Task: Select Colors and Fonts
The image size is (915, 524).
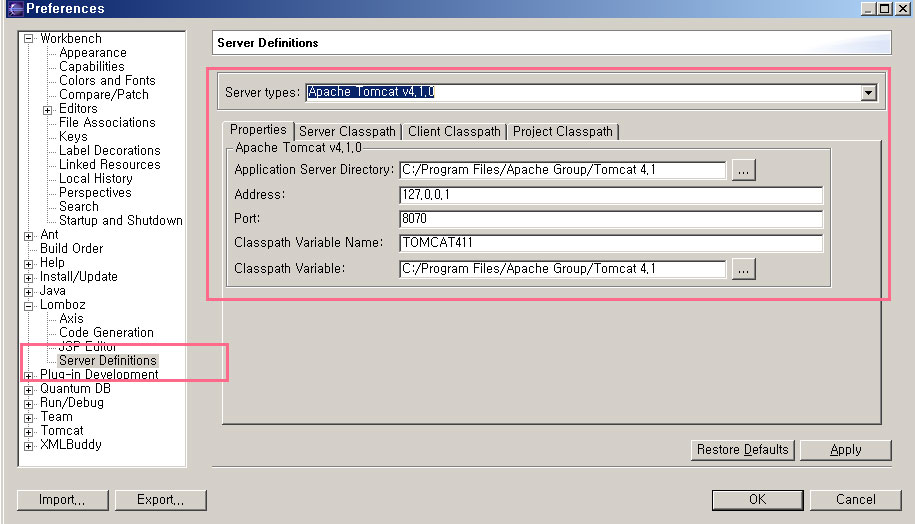Action: tap(107, 81)
